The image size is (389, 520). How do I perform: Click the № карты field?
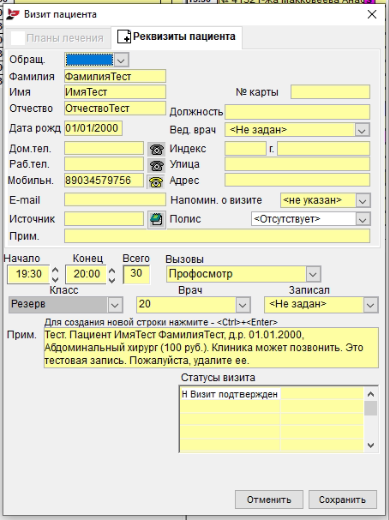[x=330, y=92]
